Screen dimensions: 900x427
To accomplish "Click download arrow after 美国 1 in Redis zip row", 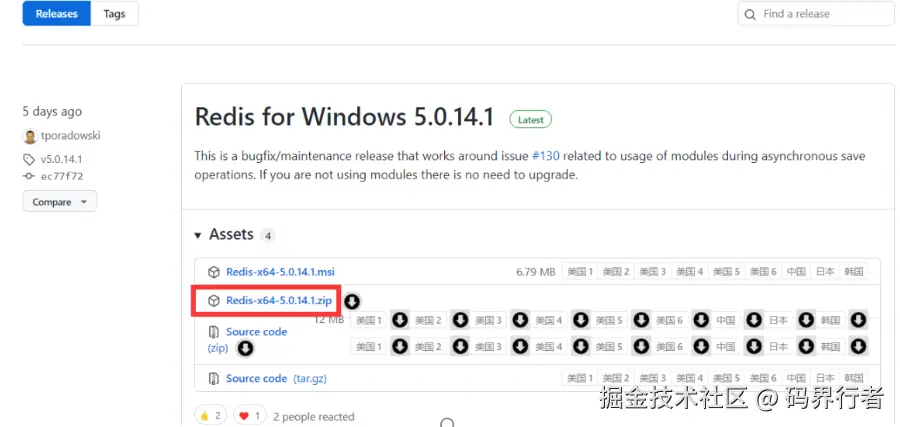I will [399, 320].
